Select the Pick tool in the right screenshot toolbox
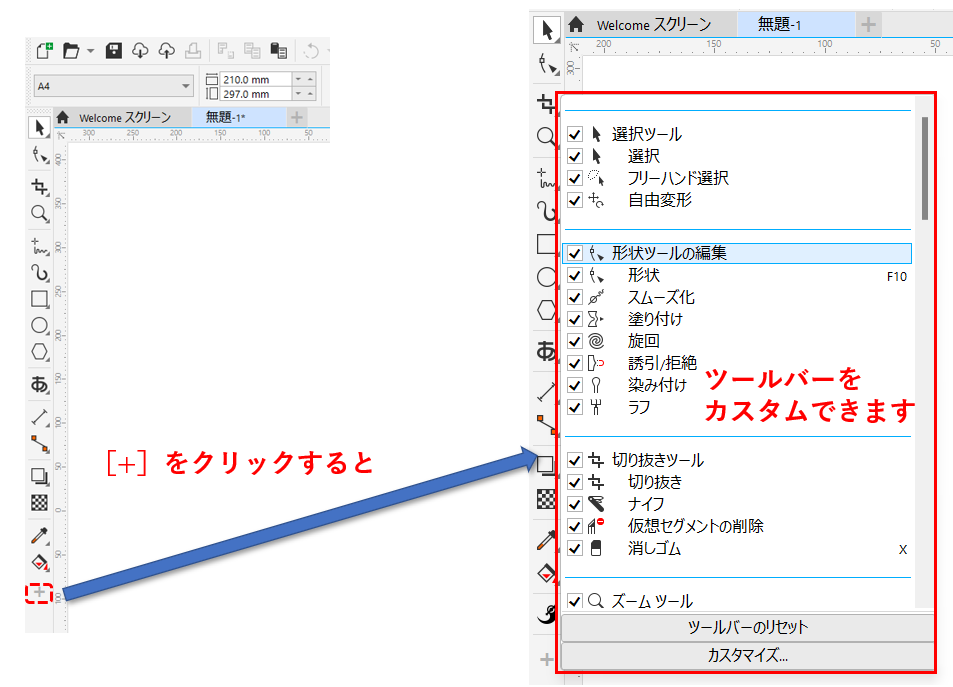Screen dimensions: 953x687 click(547, 30)
